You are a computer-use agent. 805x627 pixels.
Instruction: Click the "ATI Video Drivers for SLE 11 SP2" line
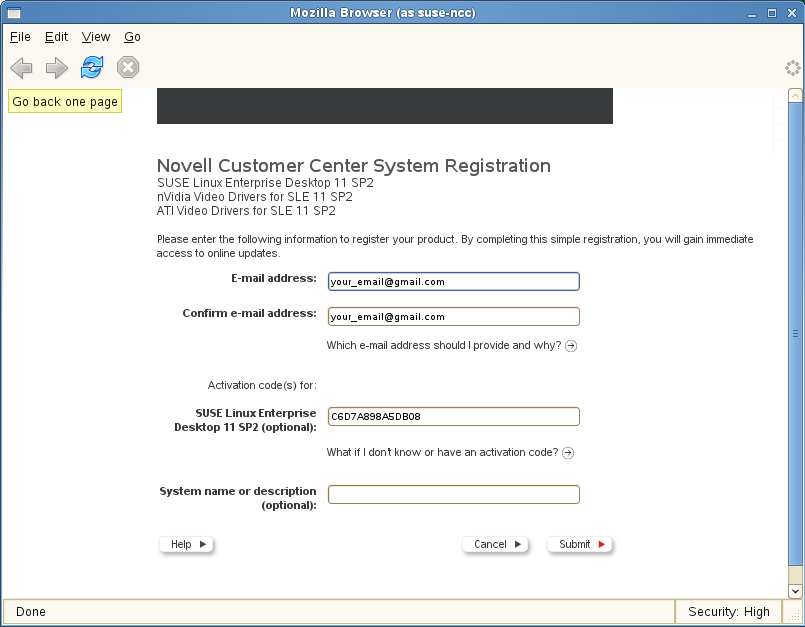(246, 211)
